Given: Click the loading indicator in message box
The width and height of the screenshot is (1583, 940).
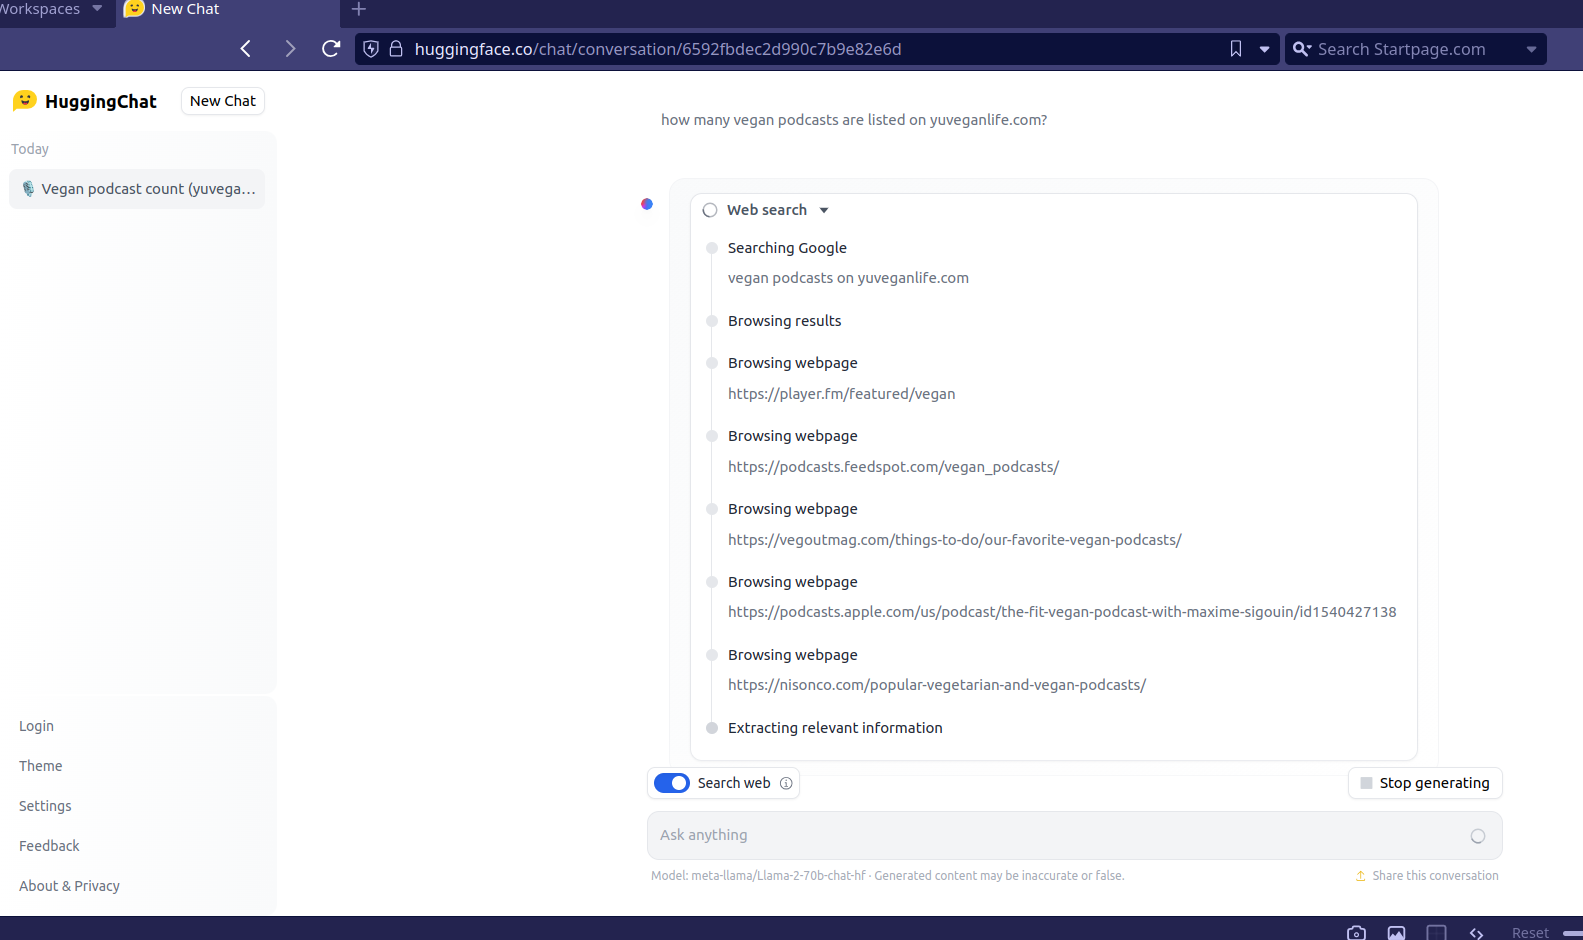Looking at the screenshot, I should pyautogui.click(x=1478, y=836).
